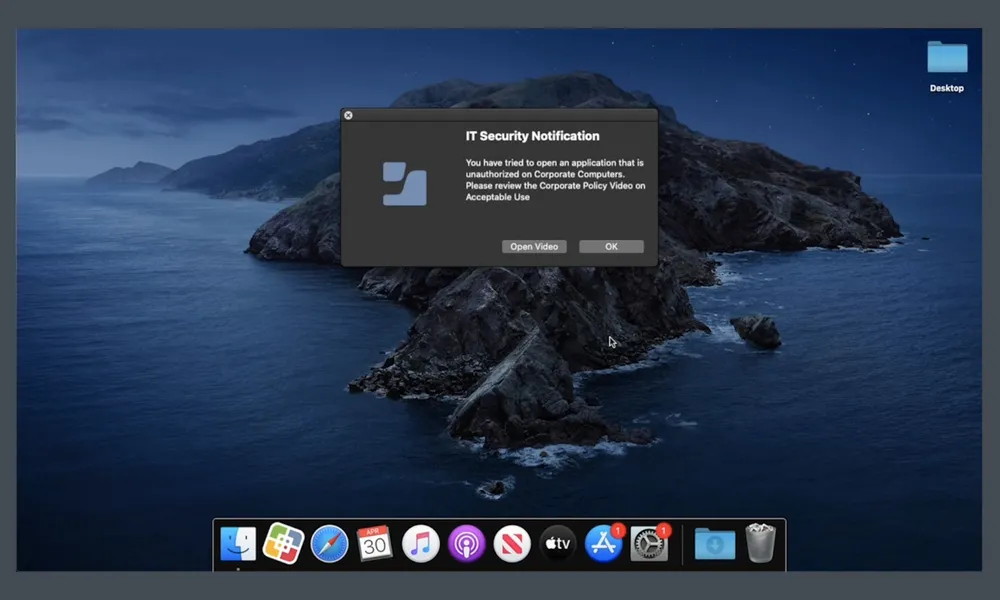This screenshot has width=1000, height=600.
Task: Click the IT Security Notification heading
Action: click(532, 136)
